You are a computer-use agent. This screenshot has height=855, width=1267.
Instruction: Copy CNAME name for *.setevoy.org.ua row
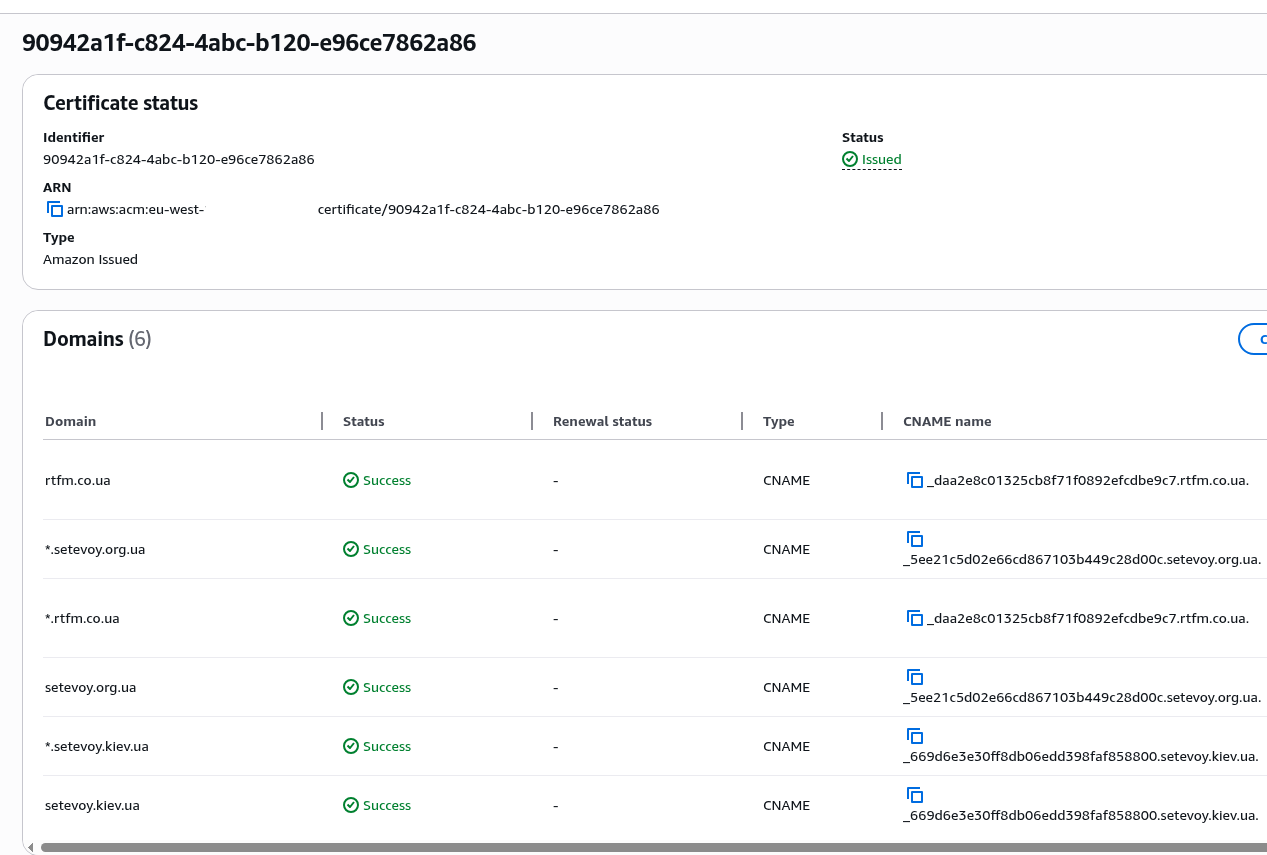tap(914, 539)
